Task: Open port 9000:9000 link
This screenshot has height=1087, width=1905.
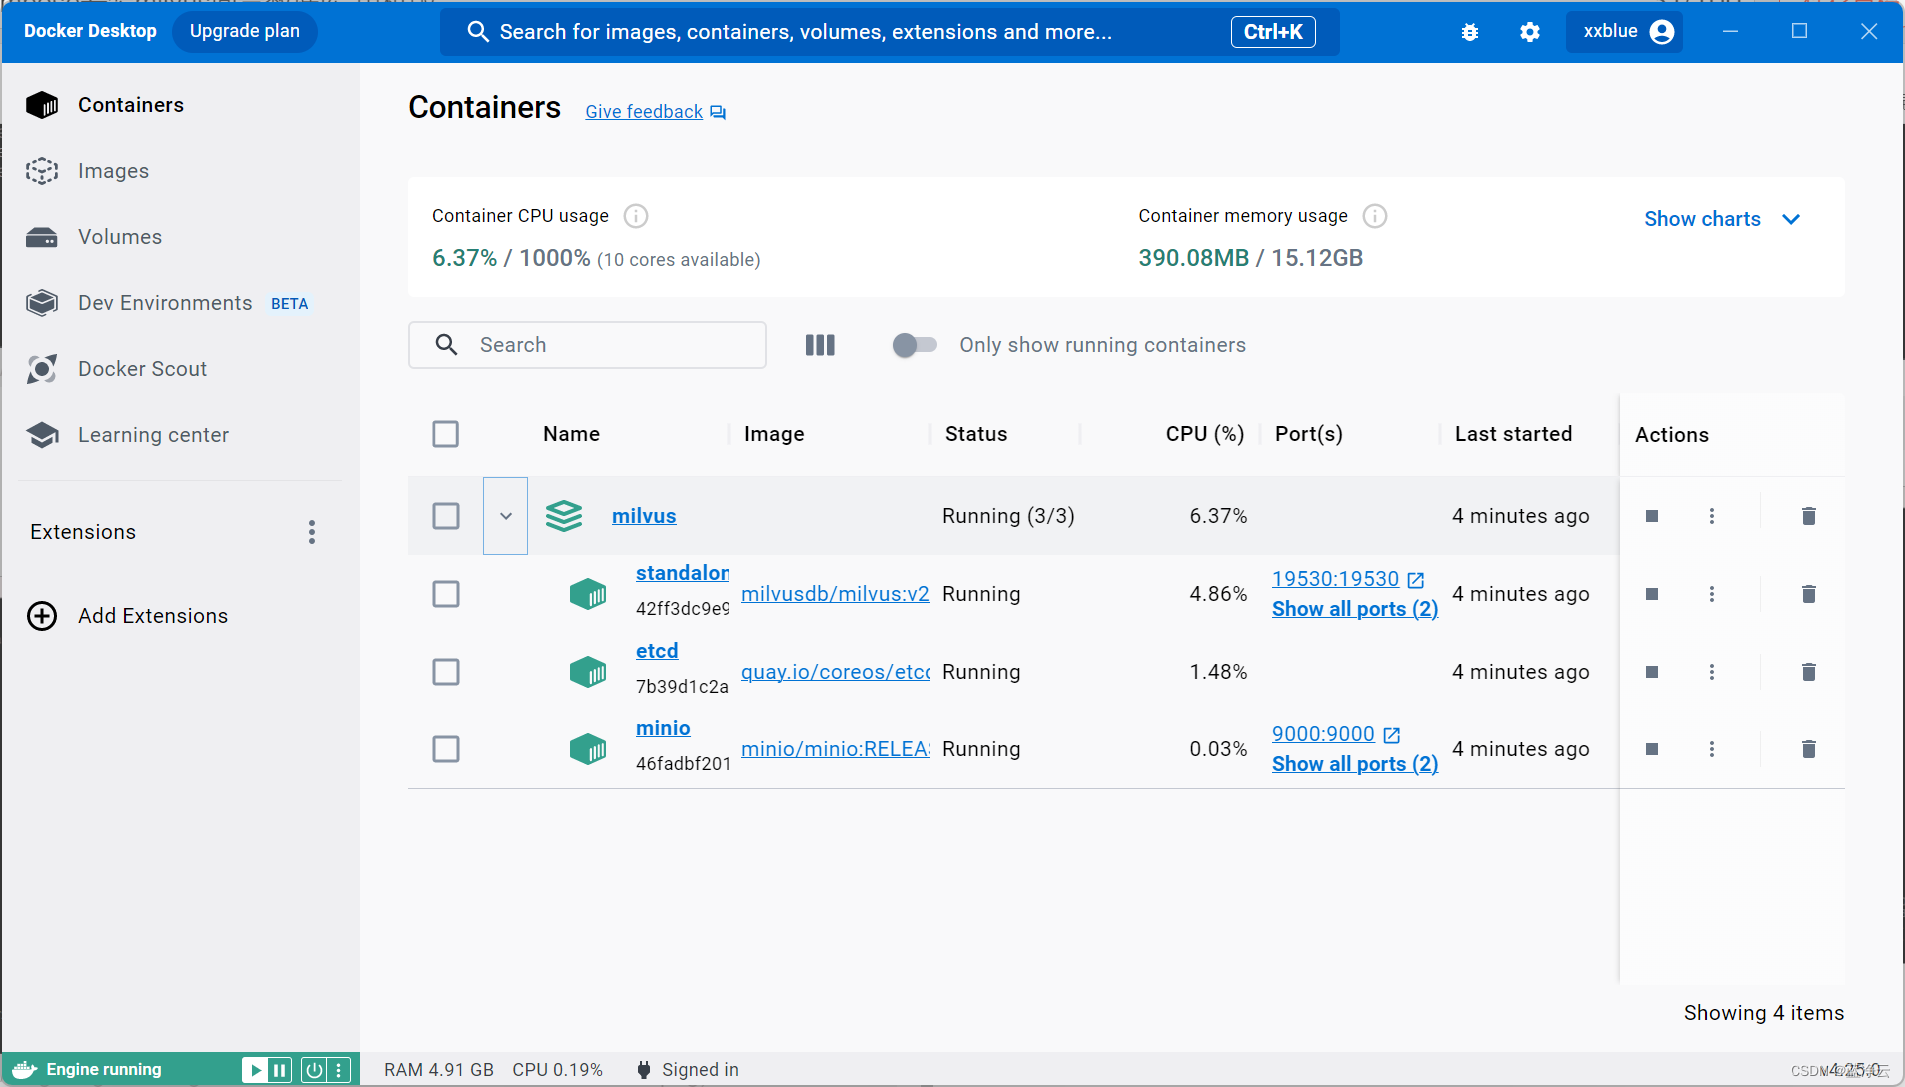Action: 1324,734
